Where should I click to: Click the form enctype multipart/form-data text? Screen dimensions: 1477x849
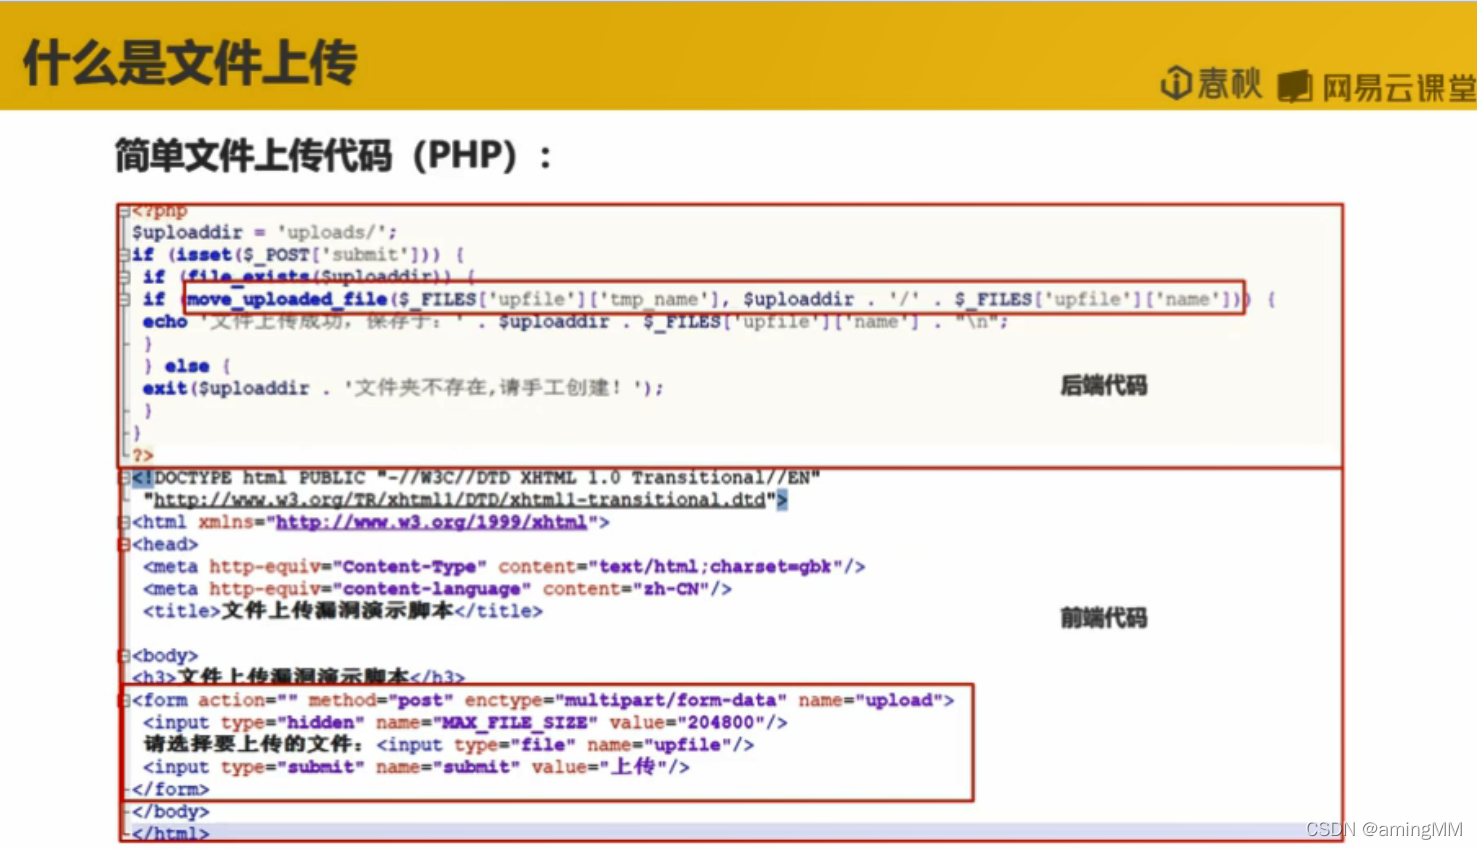tap(625, 700)
